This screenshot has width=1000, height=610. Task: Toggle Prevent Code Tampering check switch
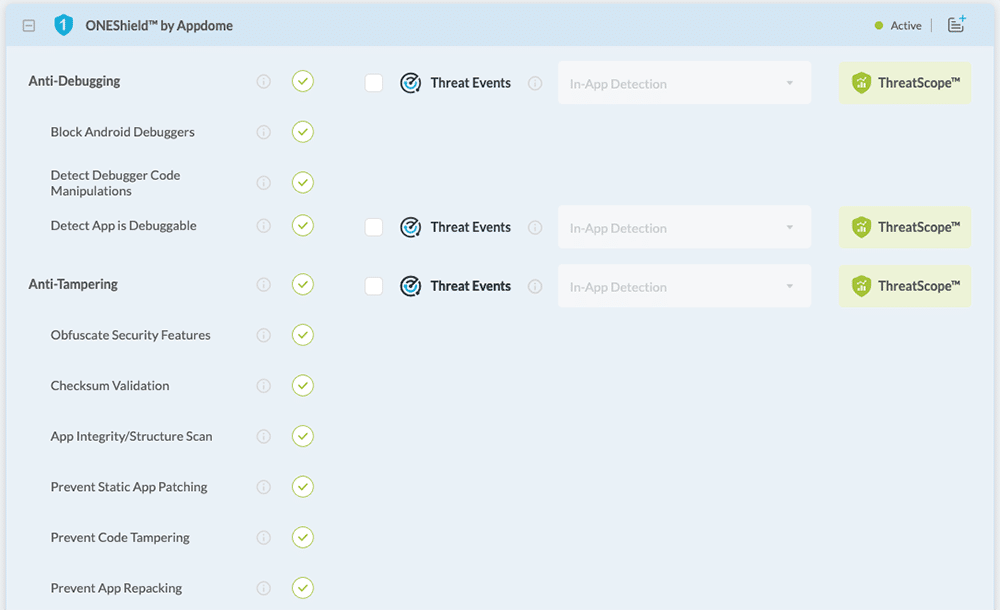pyautogui.click(x=303, y=537)
